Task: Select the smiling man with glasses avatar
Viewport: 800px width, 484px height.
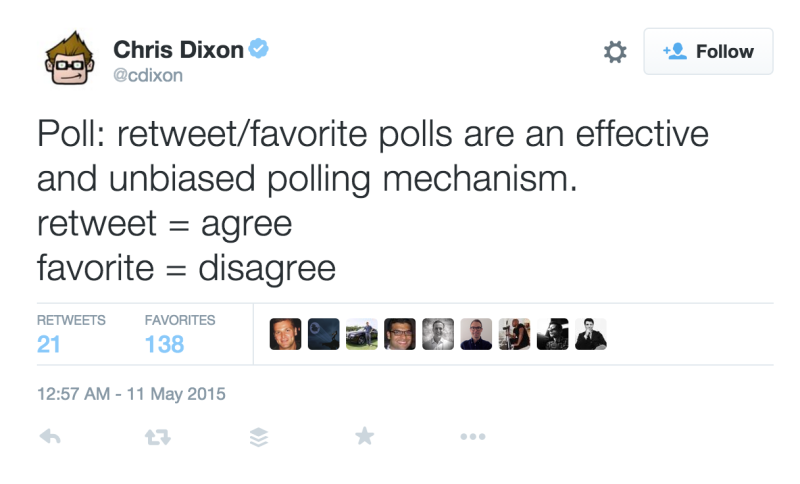Action: (400, 334)
